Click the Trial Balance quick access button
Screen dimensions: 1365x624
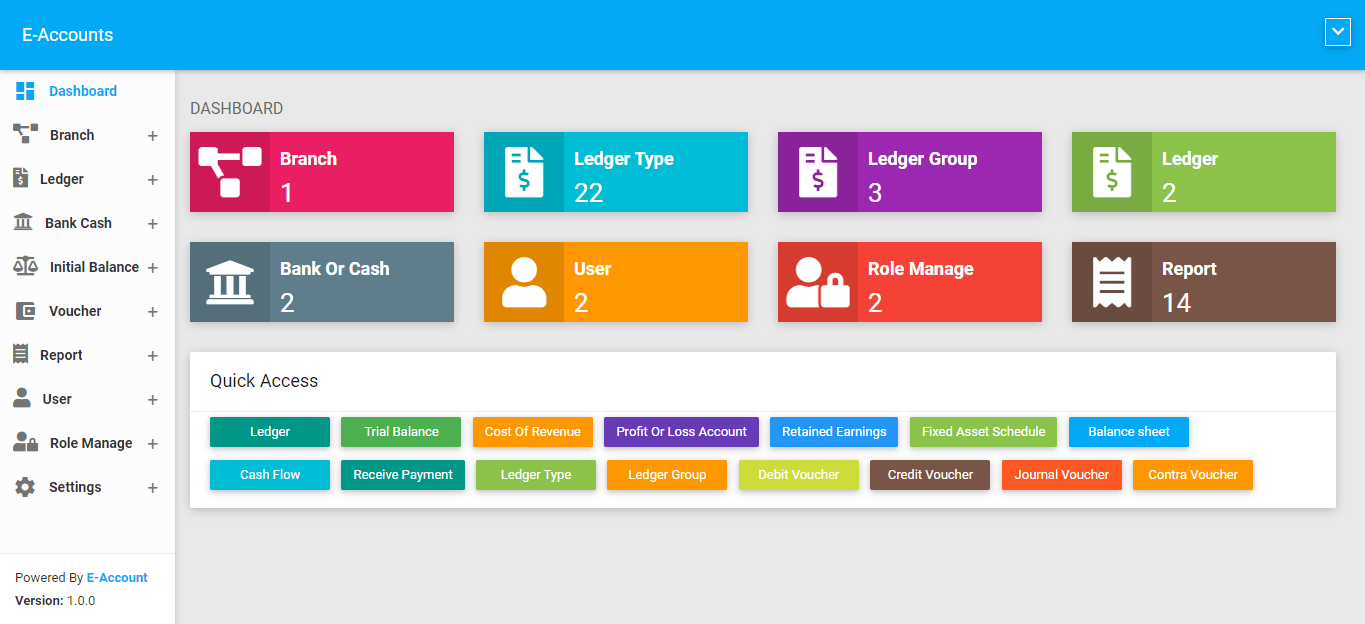click(401, 432)
